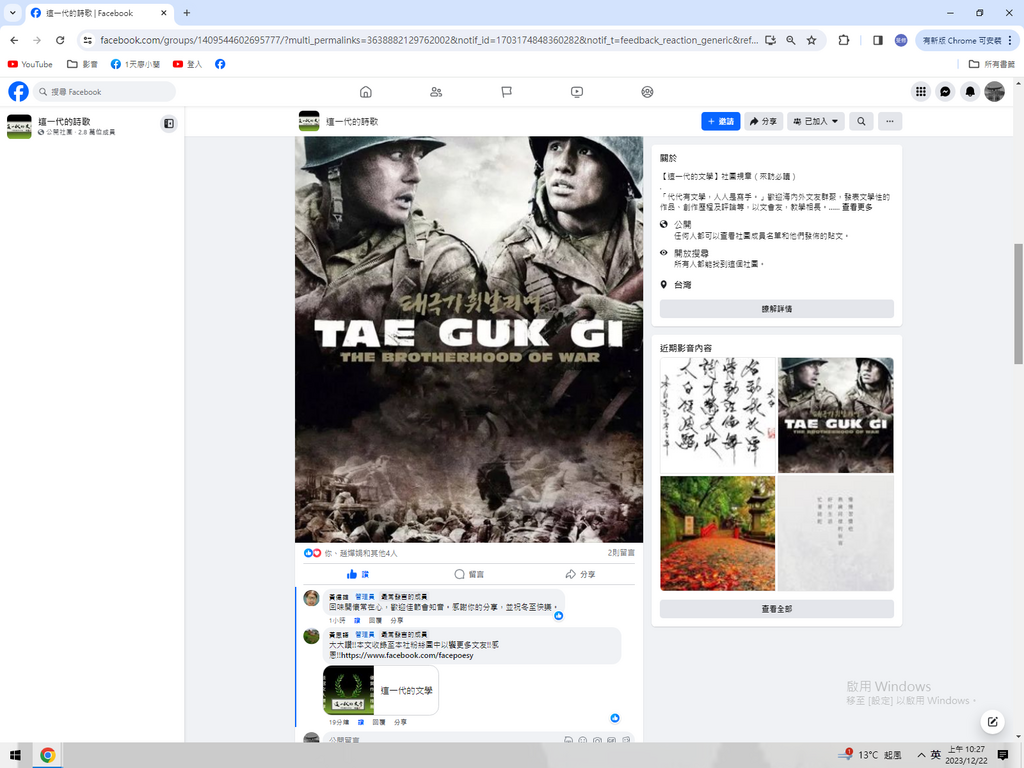Switch to the Watch video tab

pos(577,92)
